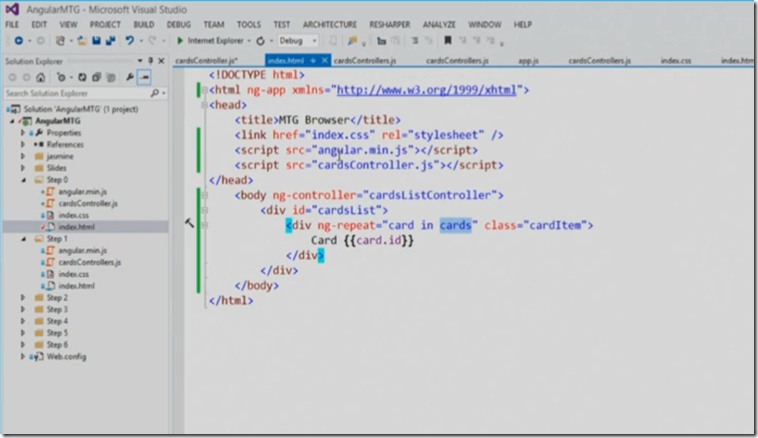Click the New Project toolbar icon
Viewport: 758px width, 438px height.
coord(60,41)
